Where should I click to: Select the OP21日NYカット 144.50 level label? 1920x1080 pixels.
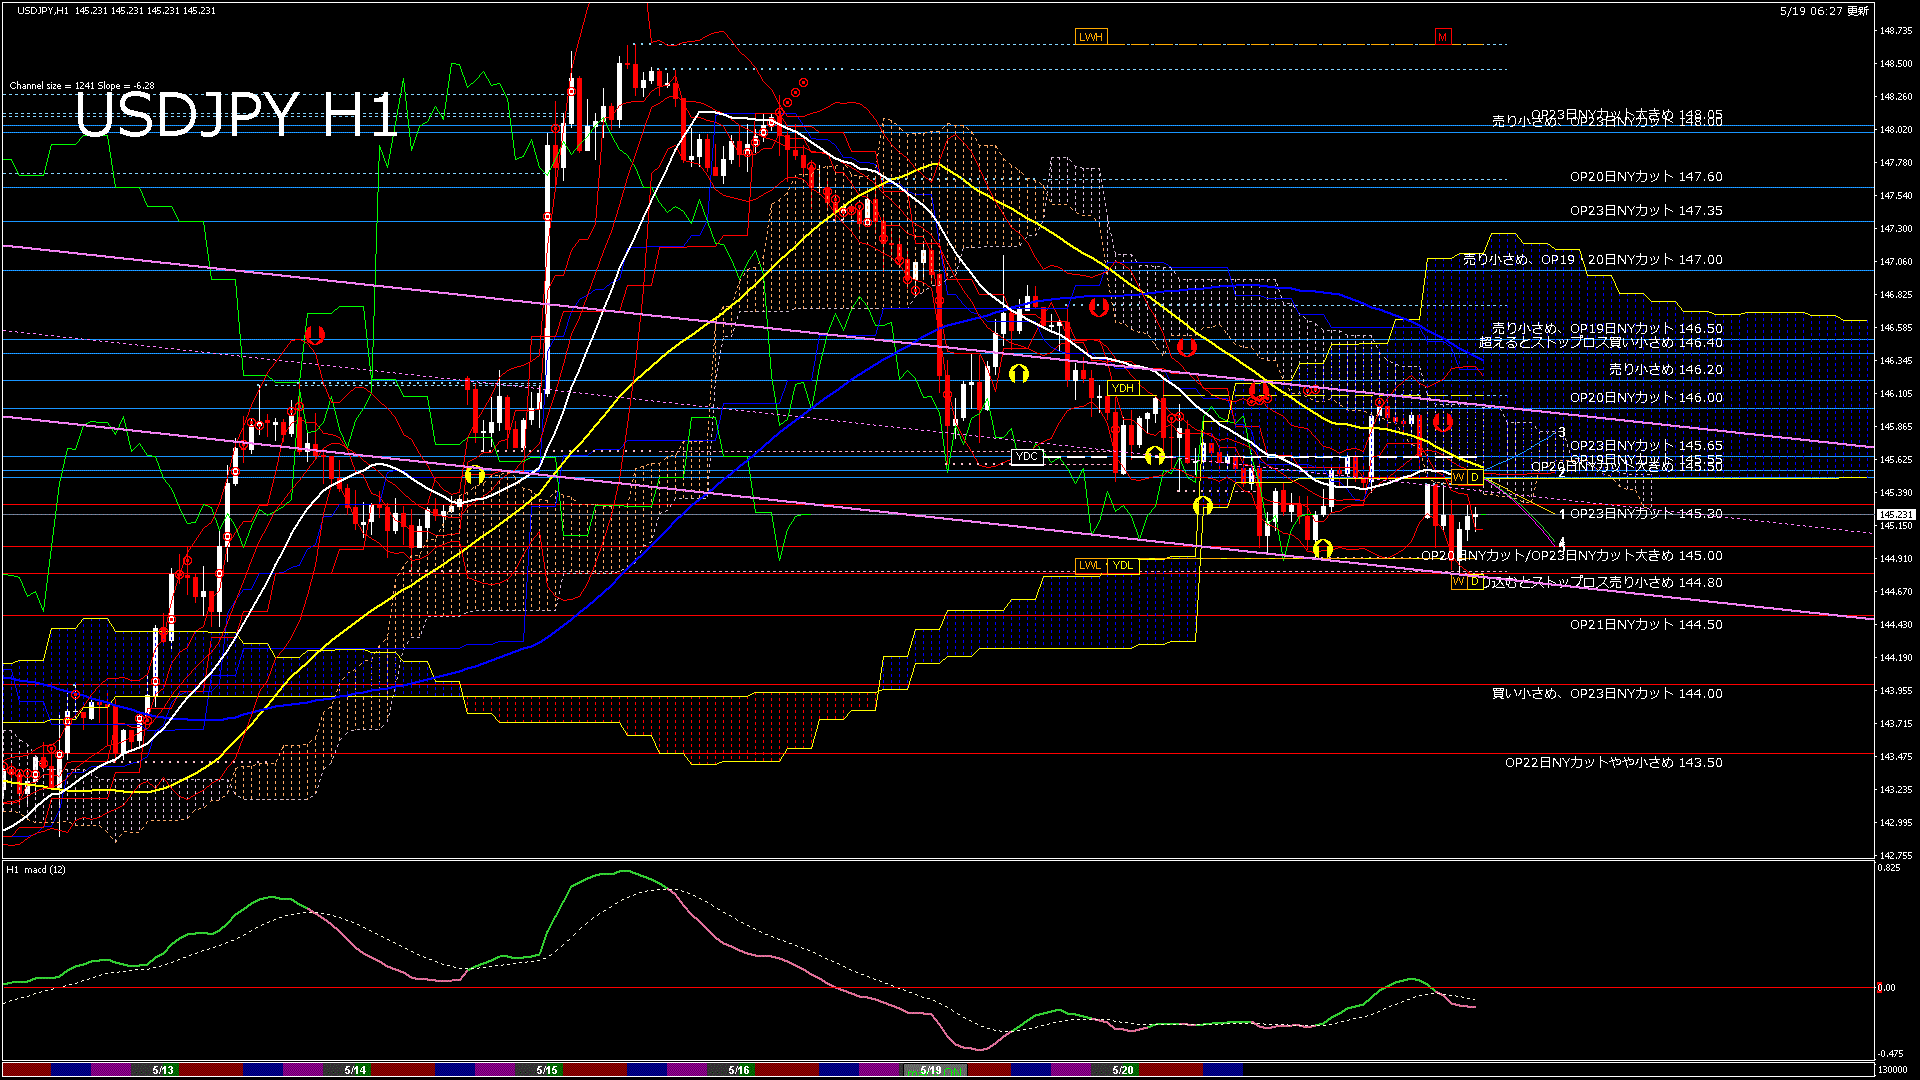tap(1645, 625)
